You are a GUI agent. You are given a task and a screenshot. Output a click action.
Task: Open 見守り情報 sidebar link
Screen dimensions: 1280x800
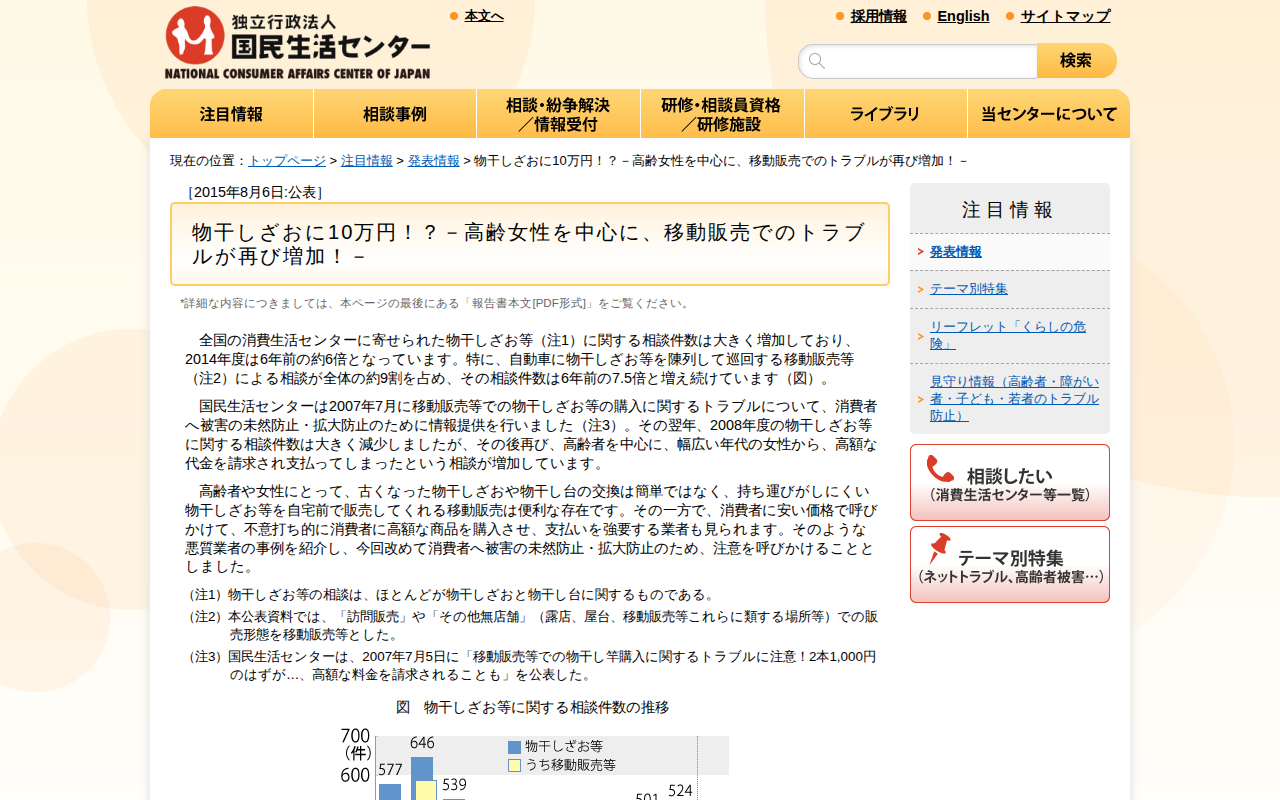[1014, 398]
